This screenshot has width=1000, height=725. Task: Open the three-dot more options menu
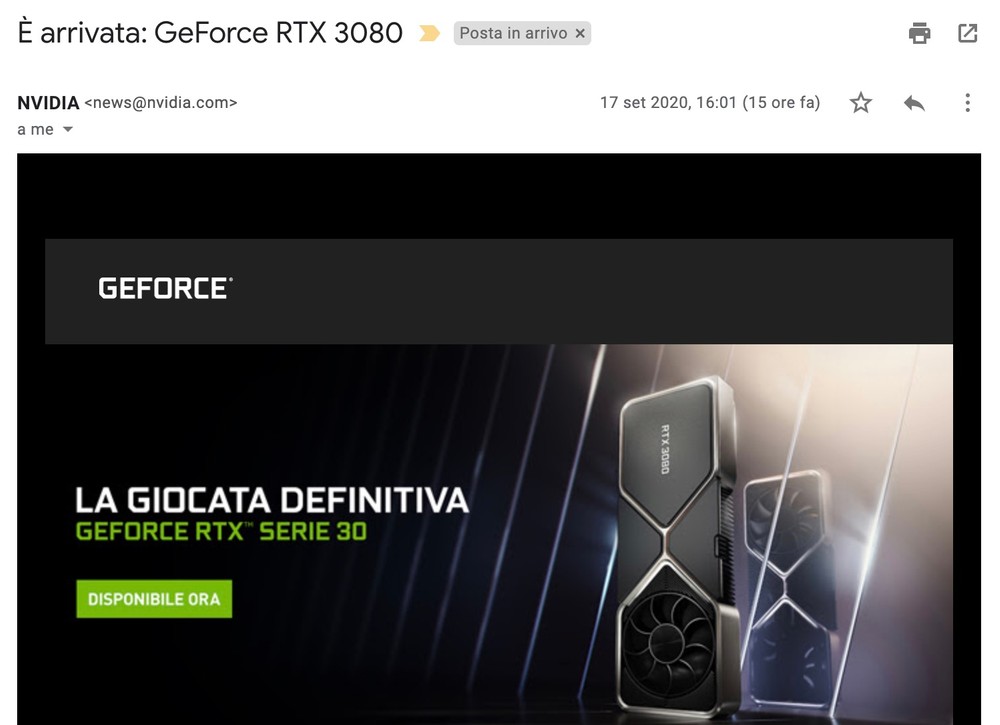tap(967, 103)
